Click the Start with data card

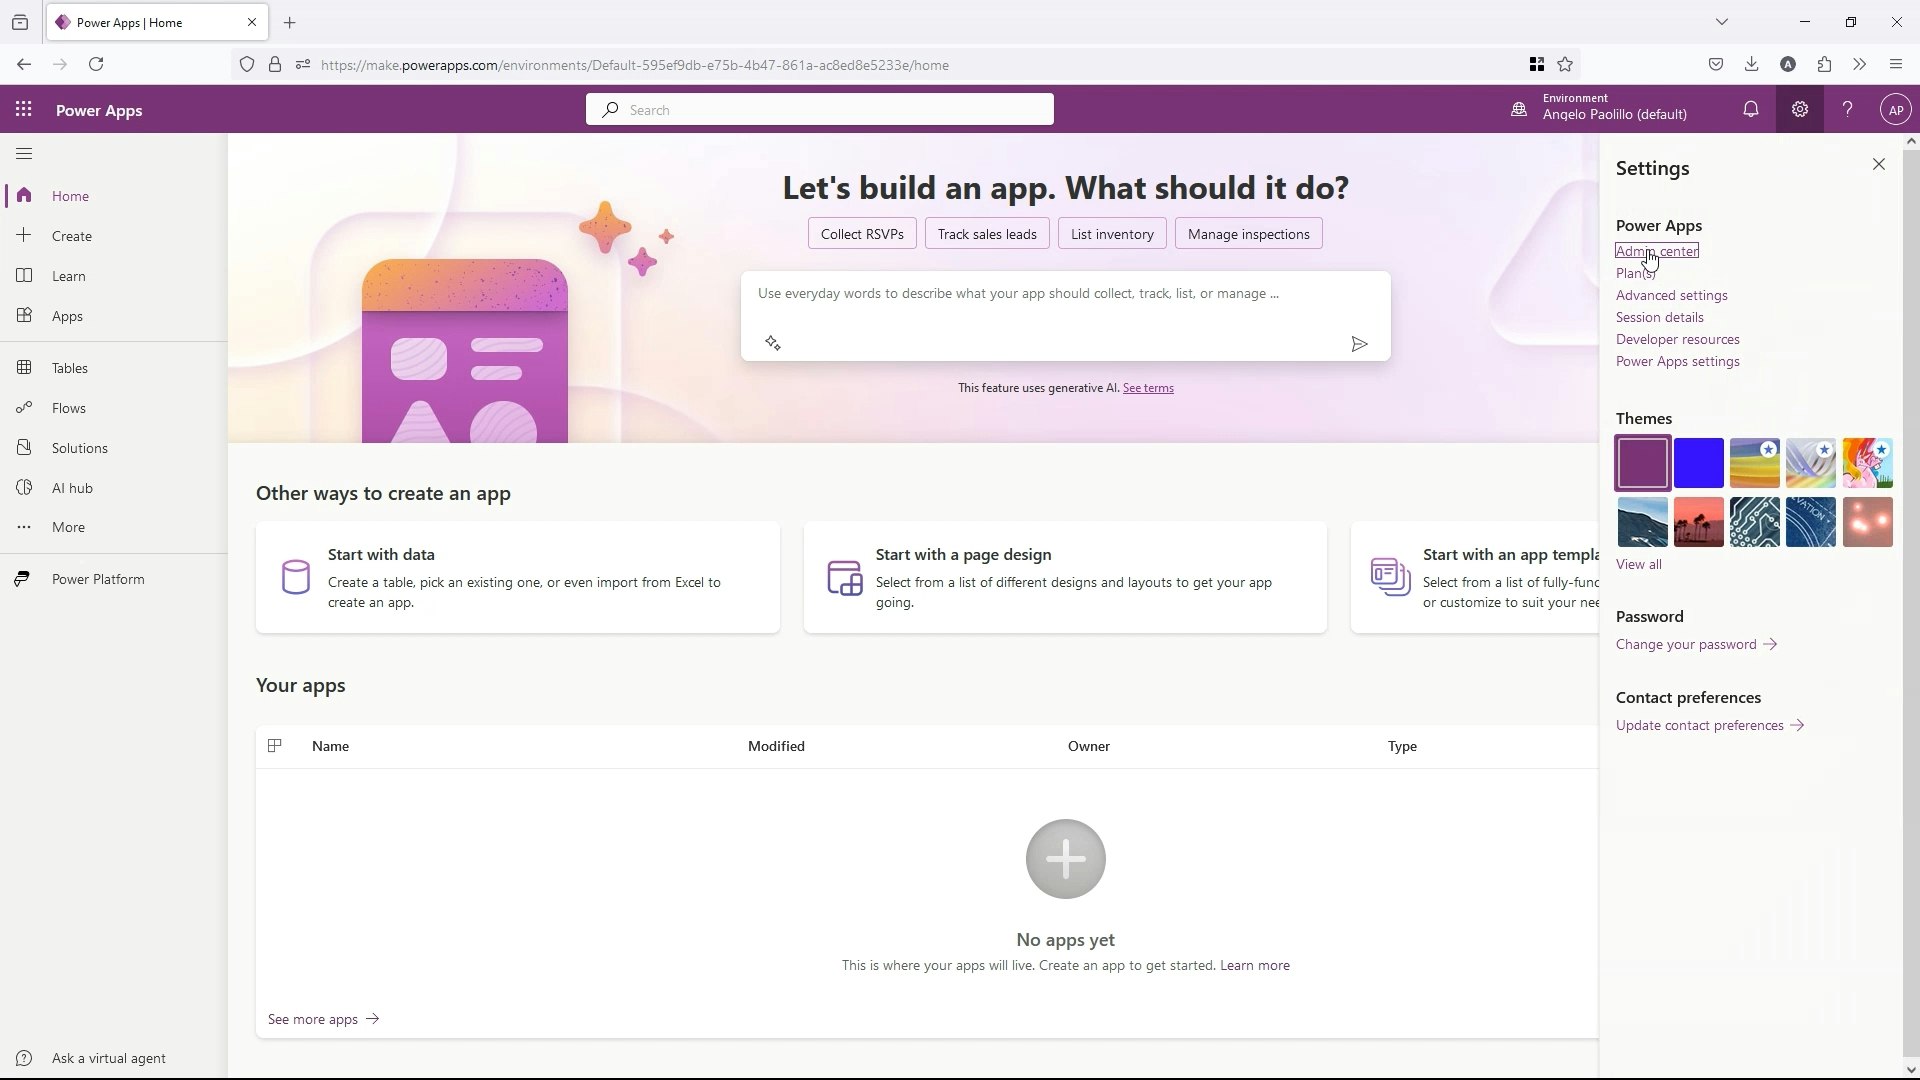(517, 577)
